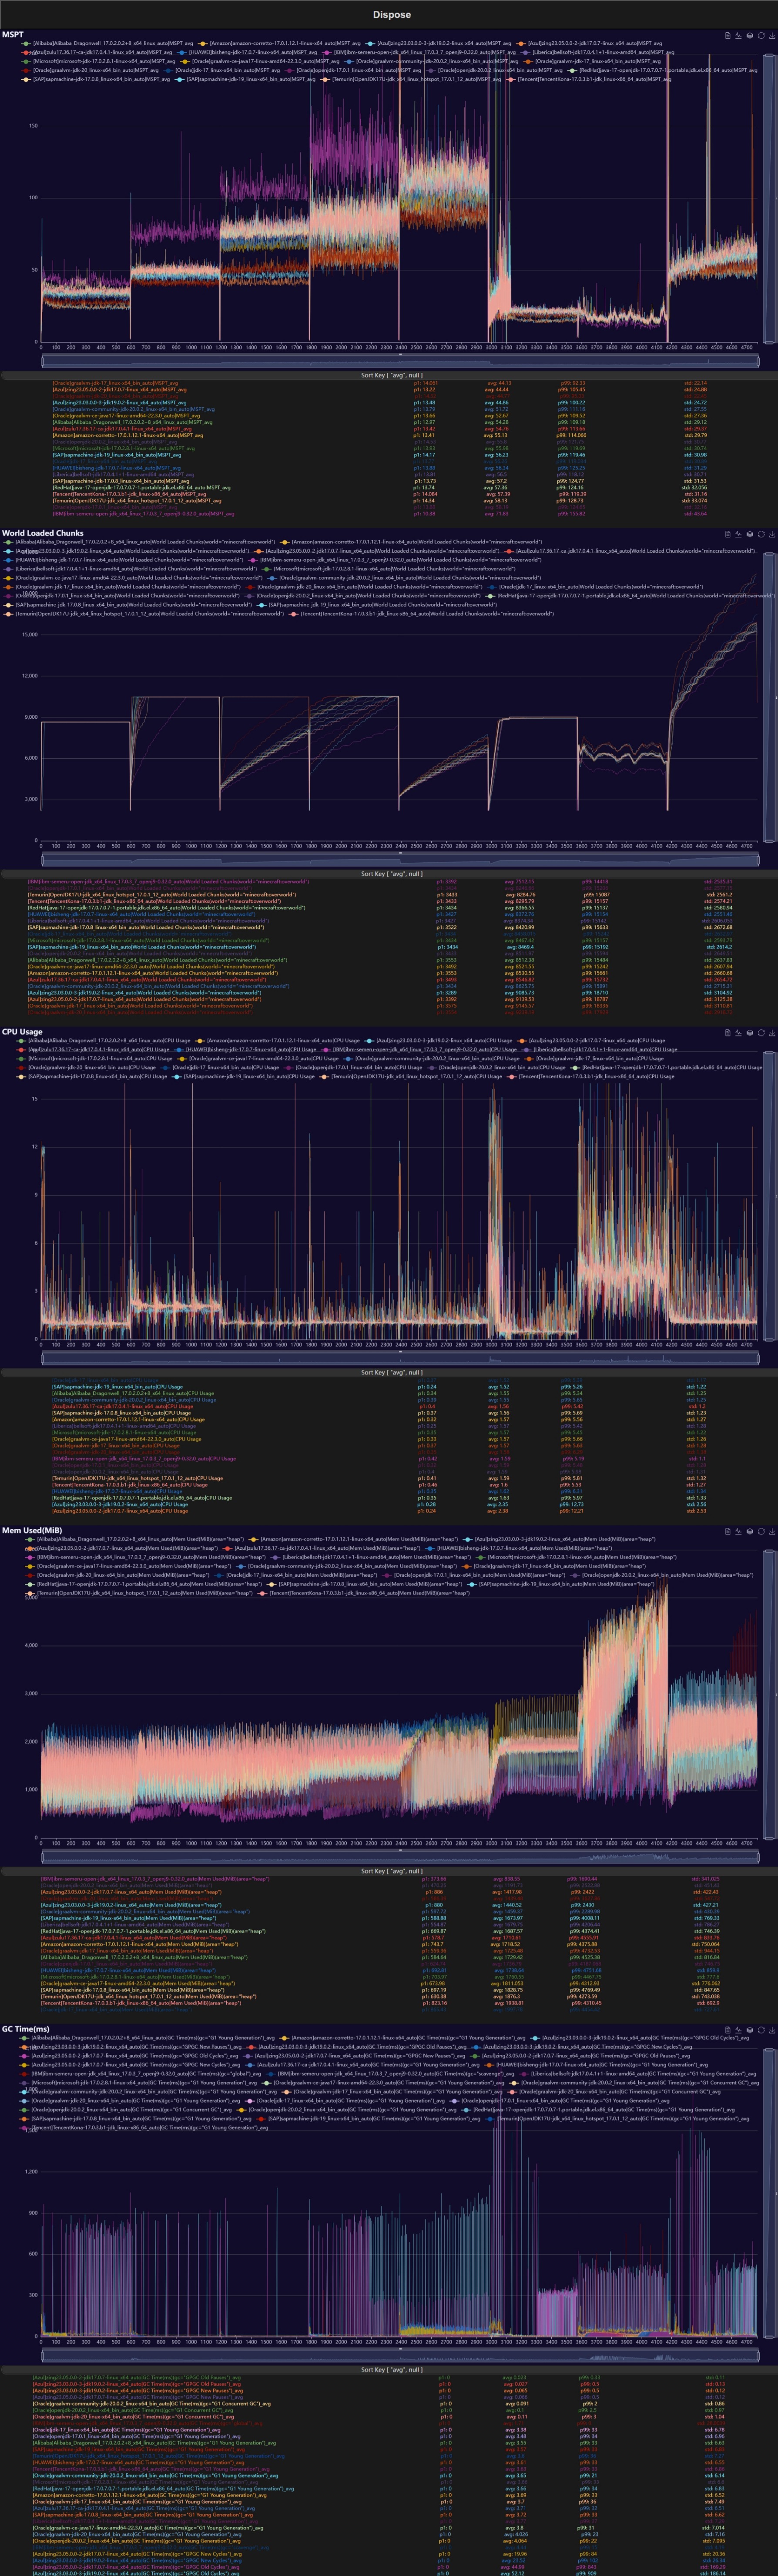Save CPU Usage chart as image
778x2576 pixels.
pos(772,1032)
